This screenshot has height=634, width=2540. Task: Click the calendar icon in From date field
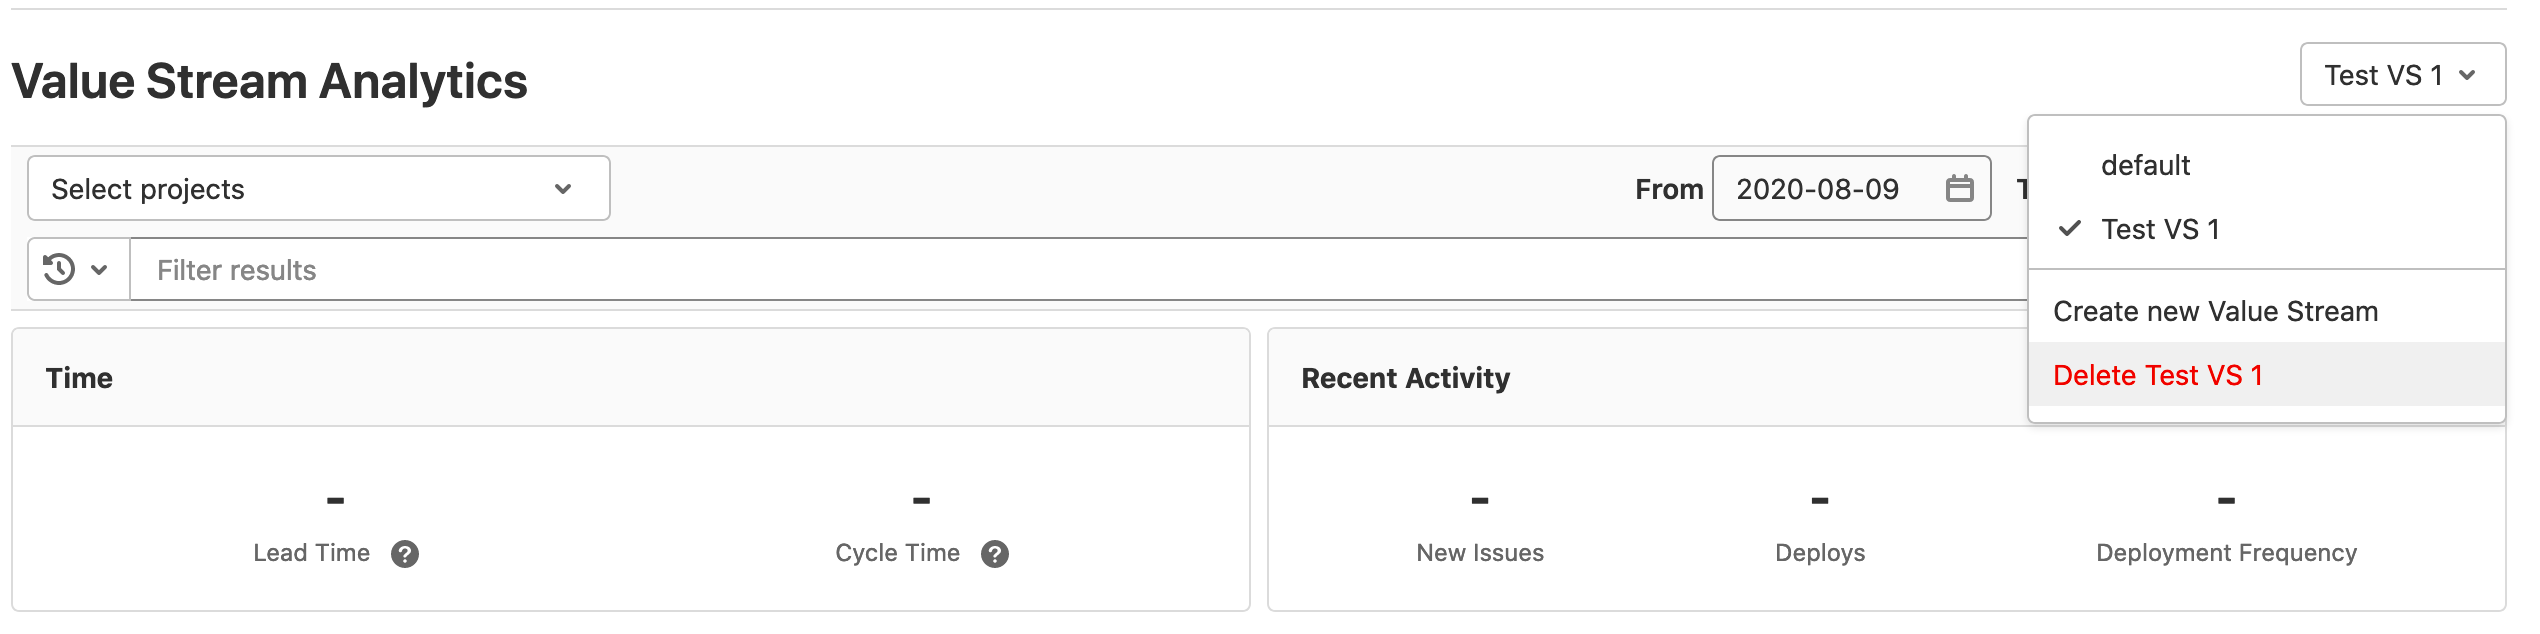[1959, 188]
